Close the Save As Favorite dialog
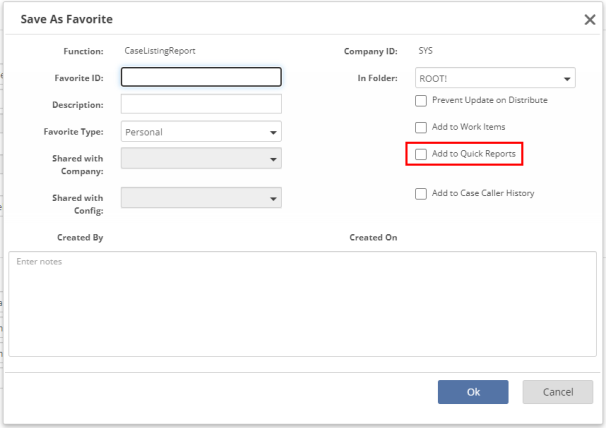Image resolution: width=606 pixels, height=428 pixels. click(x=590, y=19)
